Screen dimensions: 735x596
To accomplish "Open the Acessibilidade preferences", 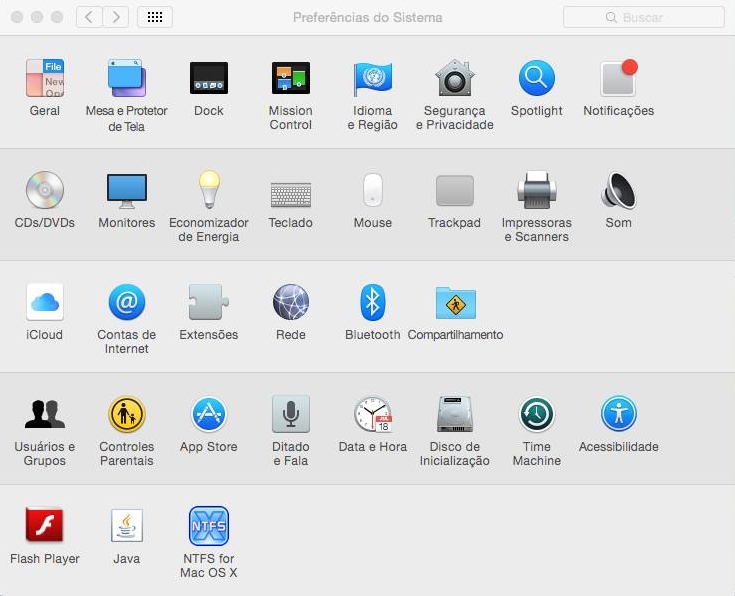I will tap(619, 415).
